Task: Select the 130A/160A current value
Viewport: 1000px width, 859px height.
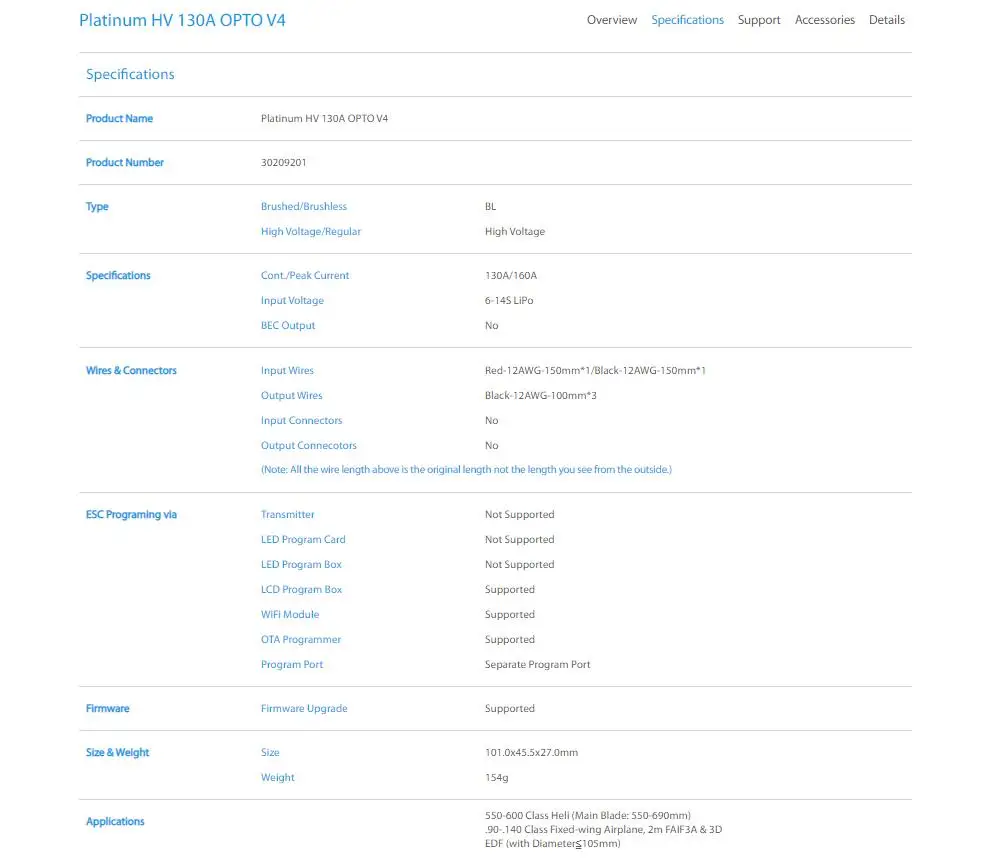Action: pos(511,275)
